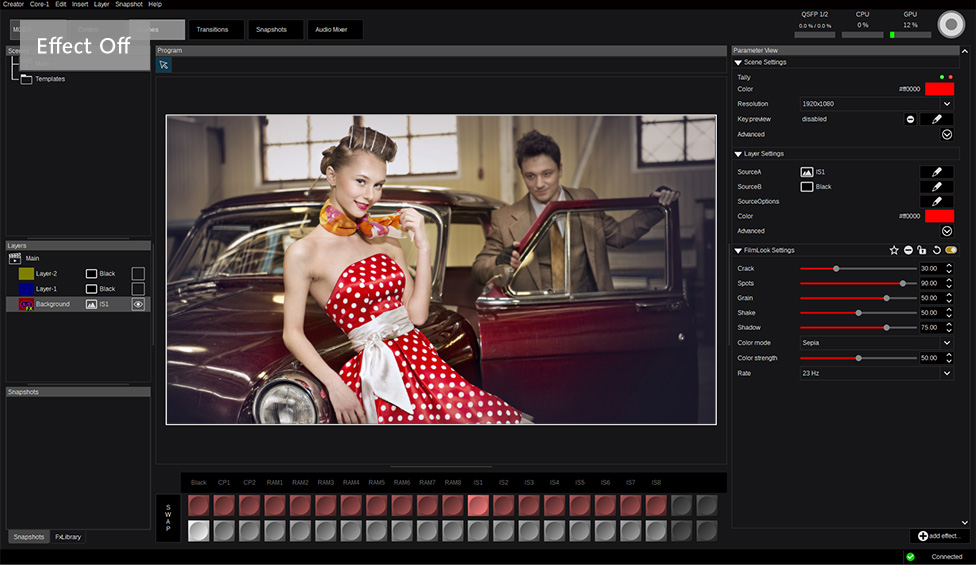
Task: Click Layer-1 Black source icon
Action: pos(92,289)
